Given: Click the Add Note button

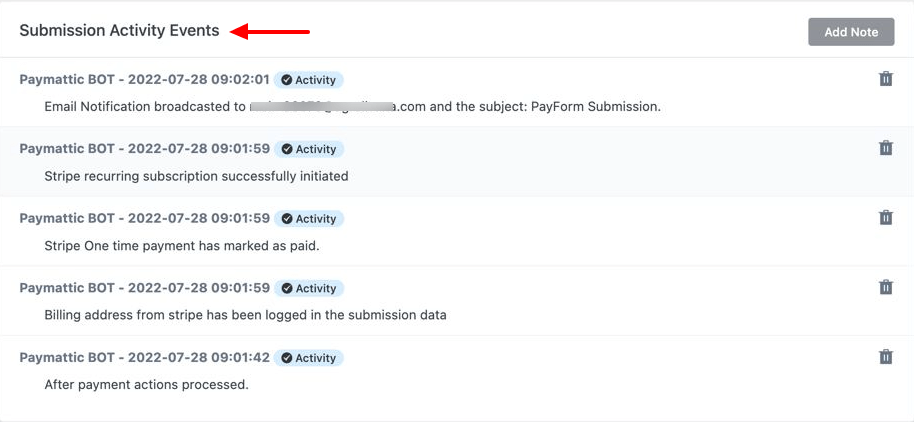Looking at the screenshot, I should (851, 32).
